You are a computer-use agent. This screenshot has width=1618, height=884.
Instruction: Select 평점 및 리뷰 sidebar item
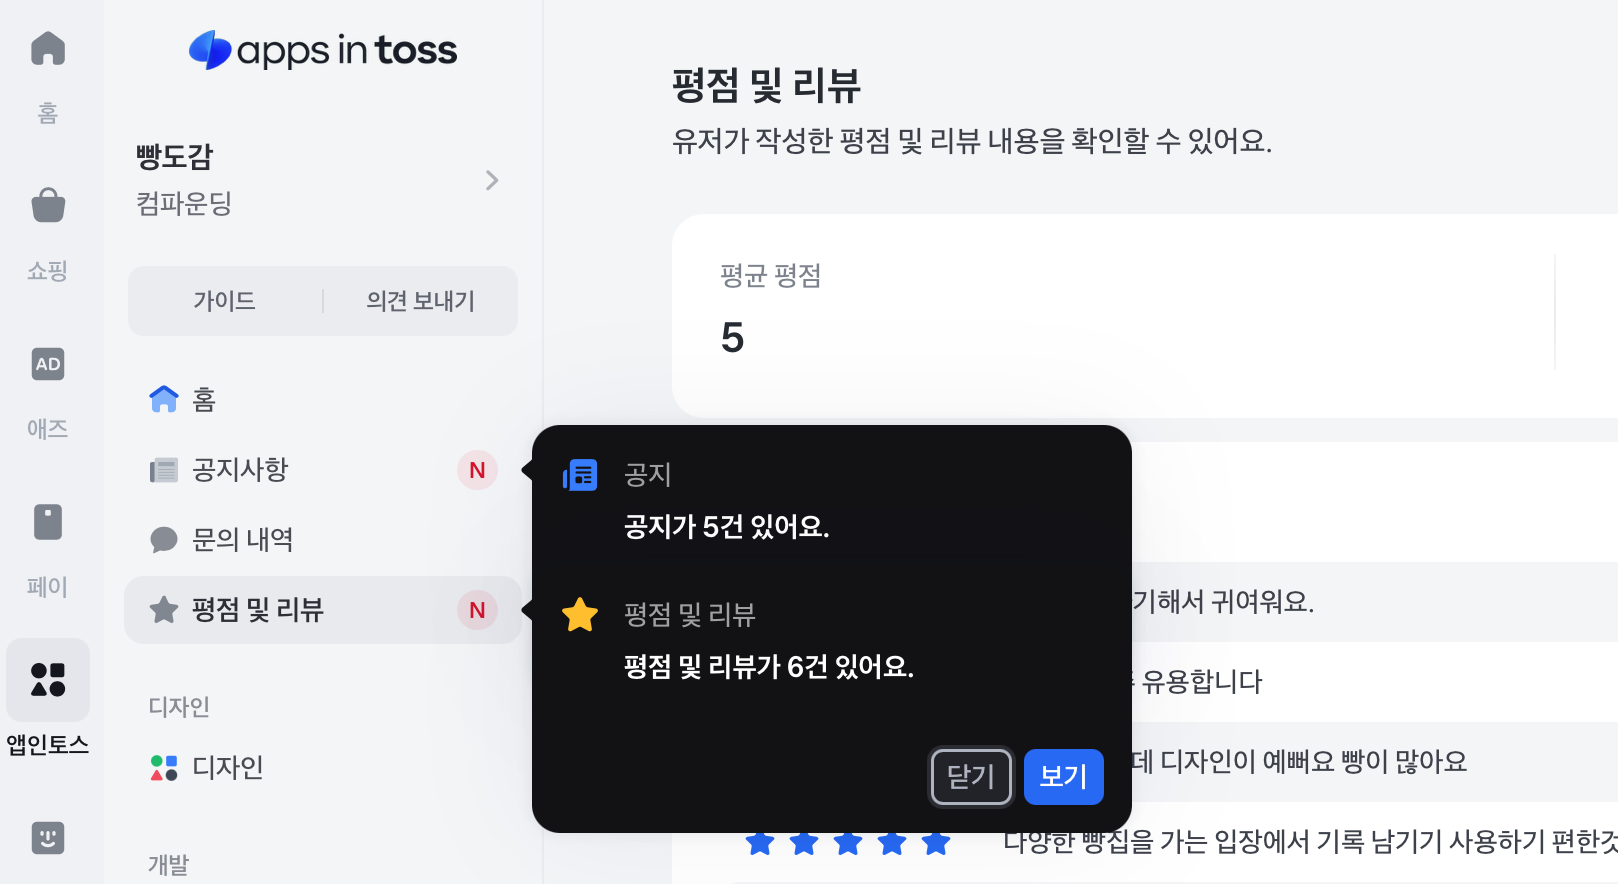pyautogui.click(x=323, y=610)
